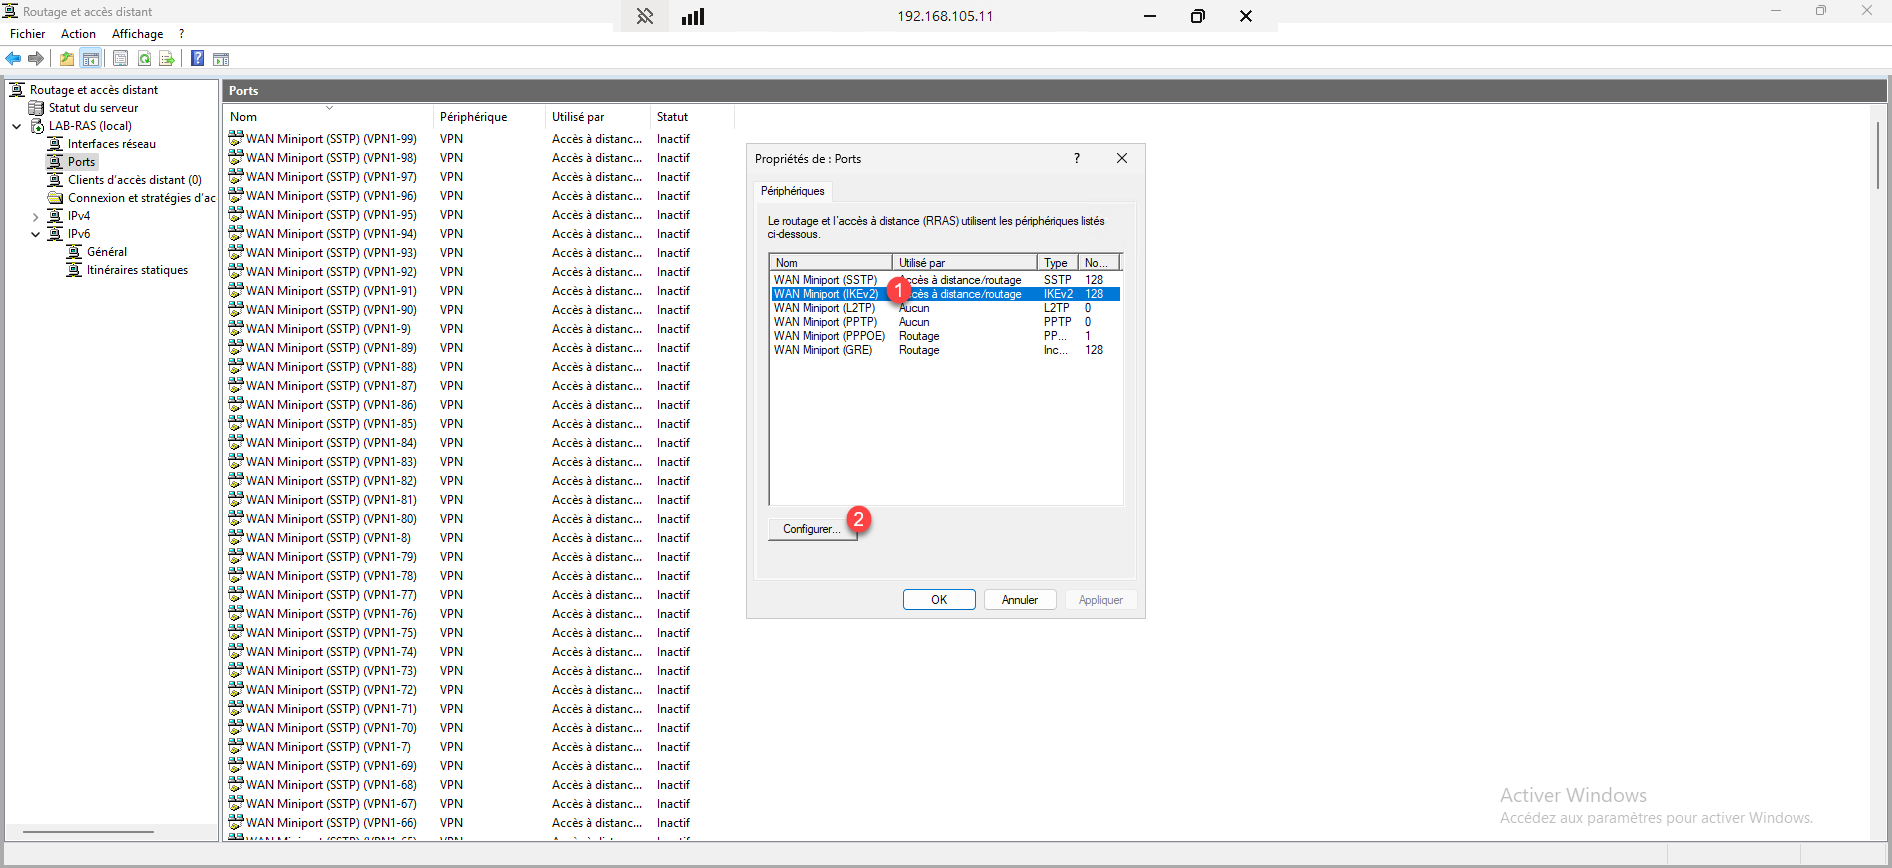Collapse the LAB-RAS (local) tree node

pos(17,126)
